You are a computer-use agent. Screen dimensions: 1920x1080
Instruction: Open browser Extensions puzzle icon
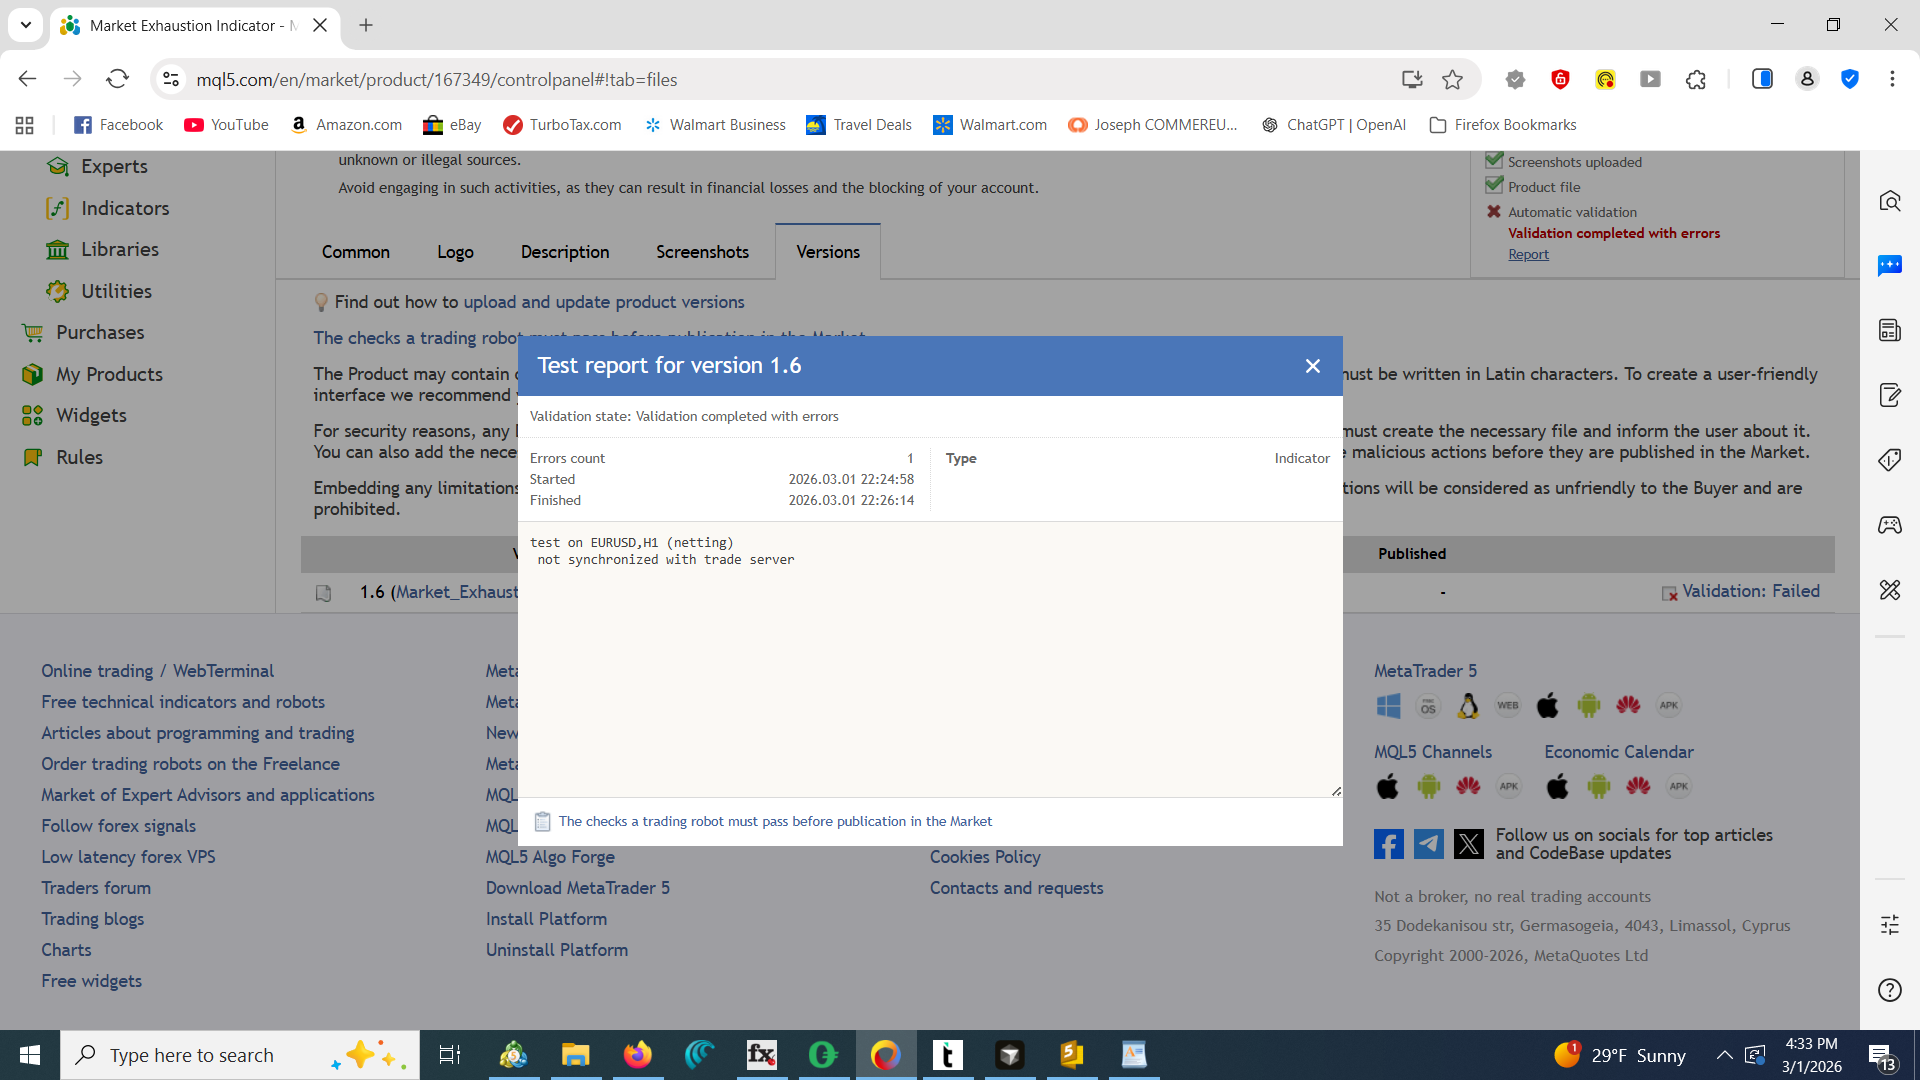(1696, 80)
